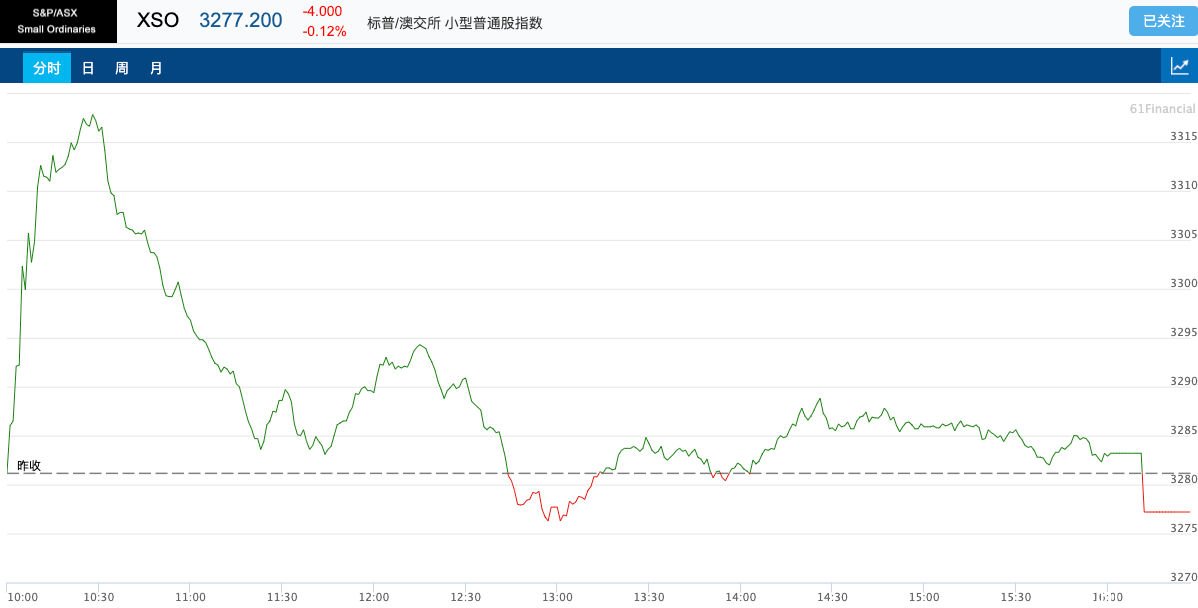The width and height of the screenshot is (1198, 608).
Task: Click the 3270 price axis label
Action: click(x=1183, y=577)
